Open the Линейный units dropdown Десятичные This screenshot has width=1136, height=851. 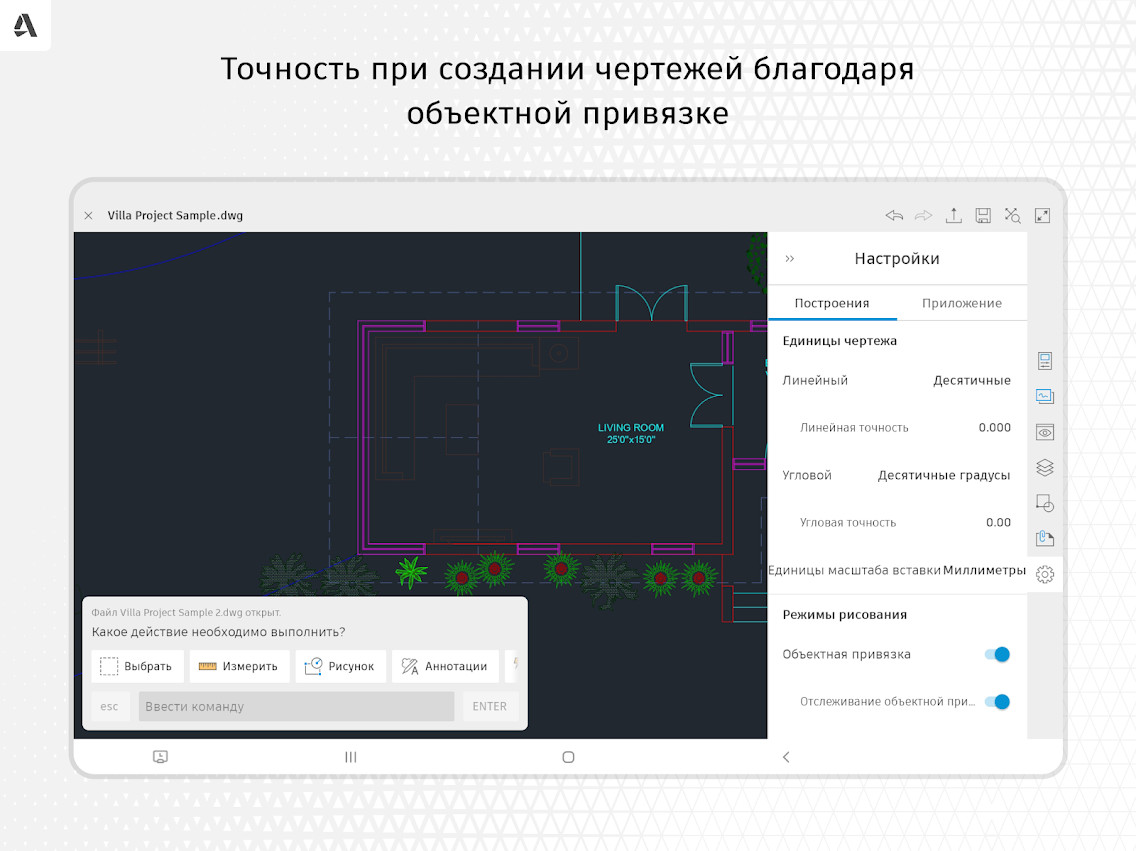[972, 380]
